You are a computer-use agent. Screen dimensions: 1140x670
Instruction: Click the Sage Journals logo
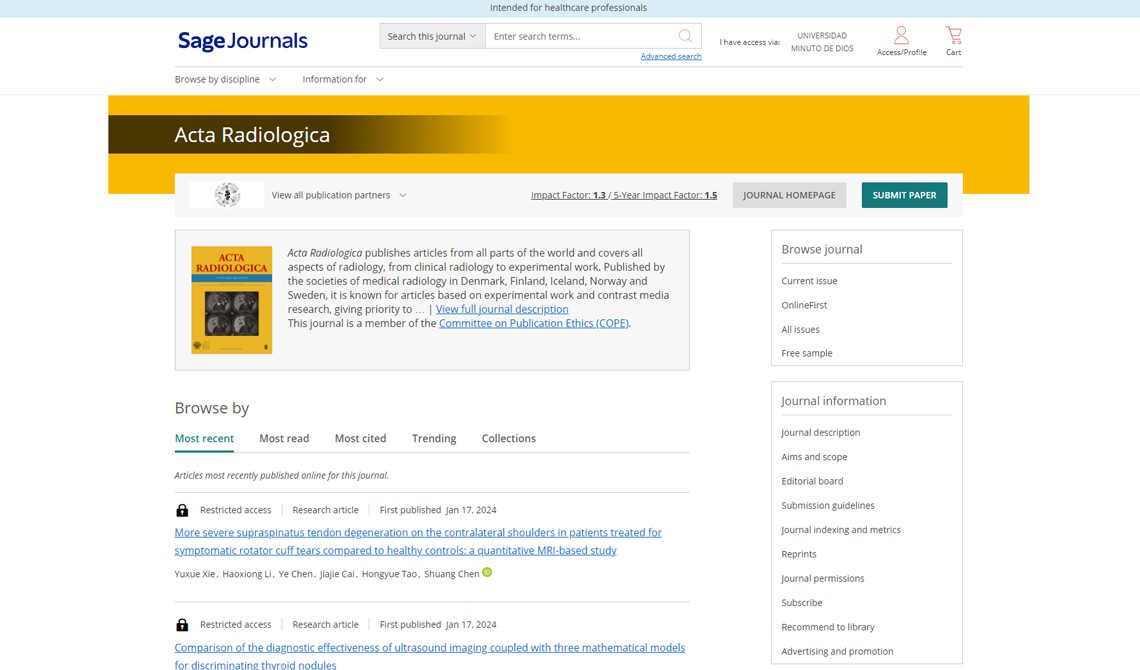[x=243, y=41]
